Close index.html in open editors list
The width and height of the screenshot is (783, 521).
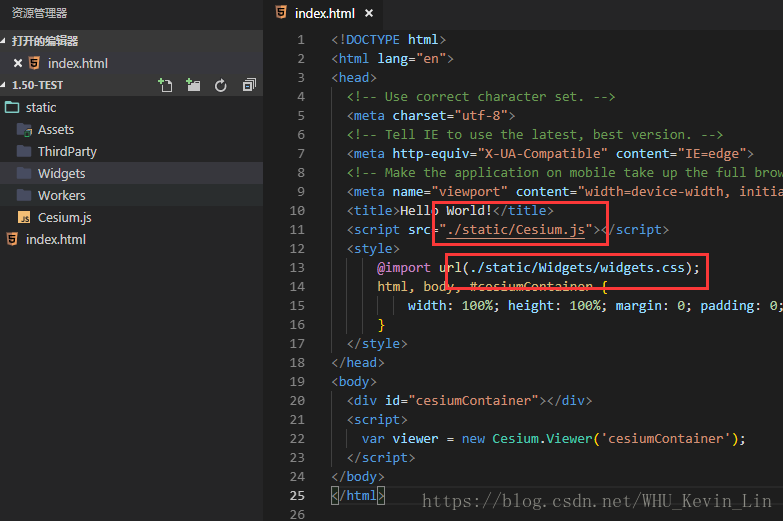[18, 63]
